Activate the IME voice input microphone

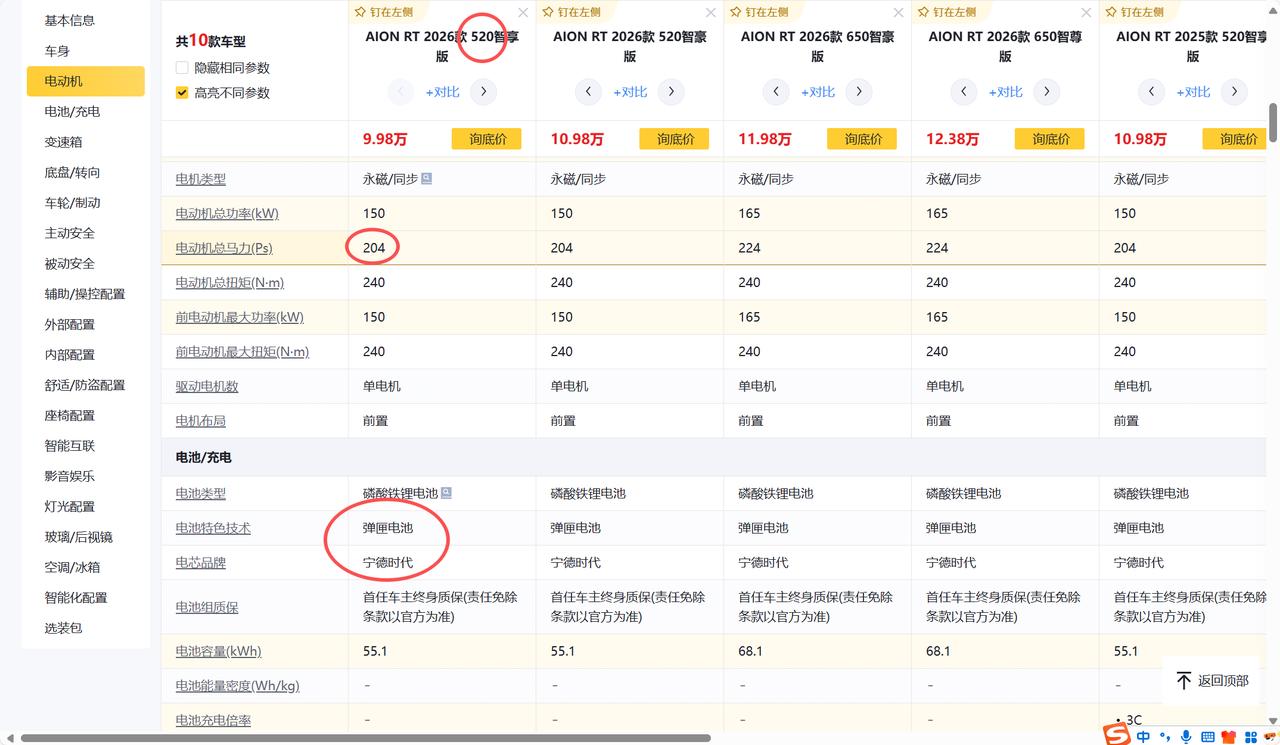click(1186, 737)
